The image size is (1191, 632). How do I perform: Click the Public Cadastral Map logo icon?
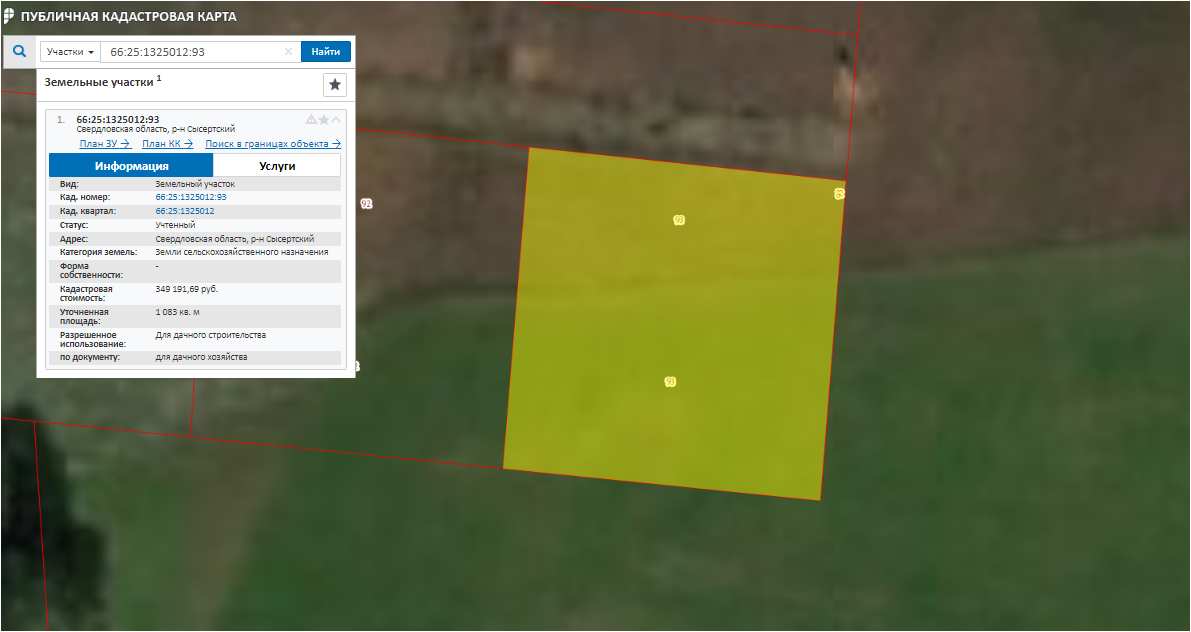click(x=9, y=16)
